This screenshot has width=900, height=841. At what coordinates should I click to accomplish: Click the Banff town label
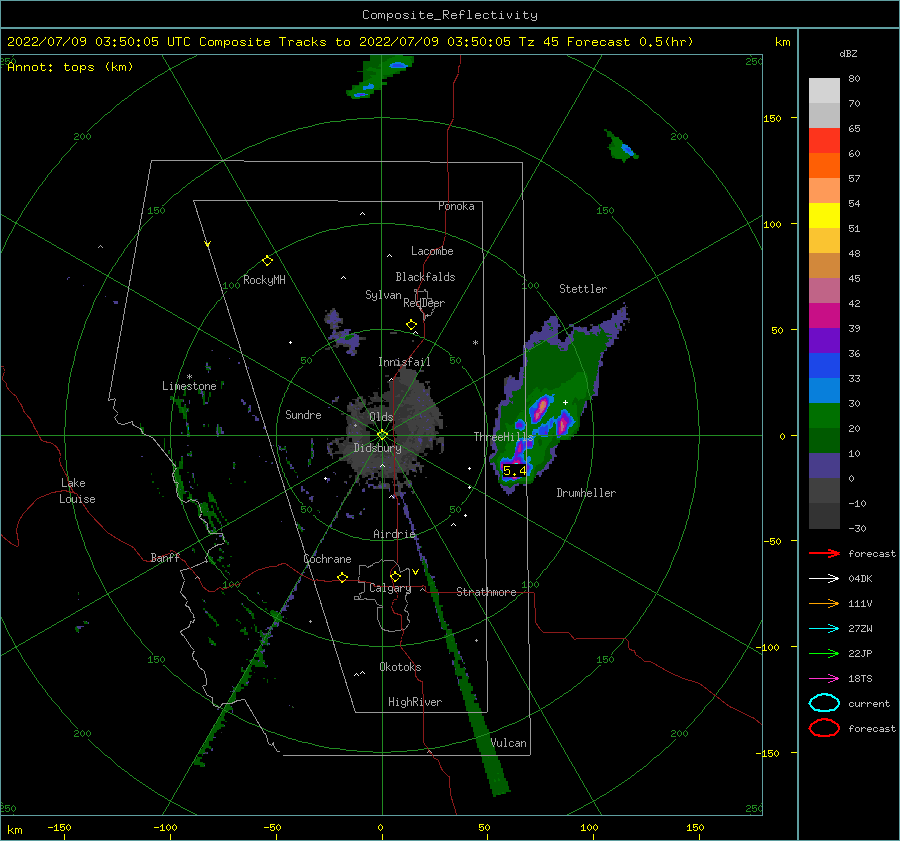(165, 557)
